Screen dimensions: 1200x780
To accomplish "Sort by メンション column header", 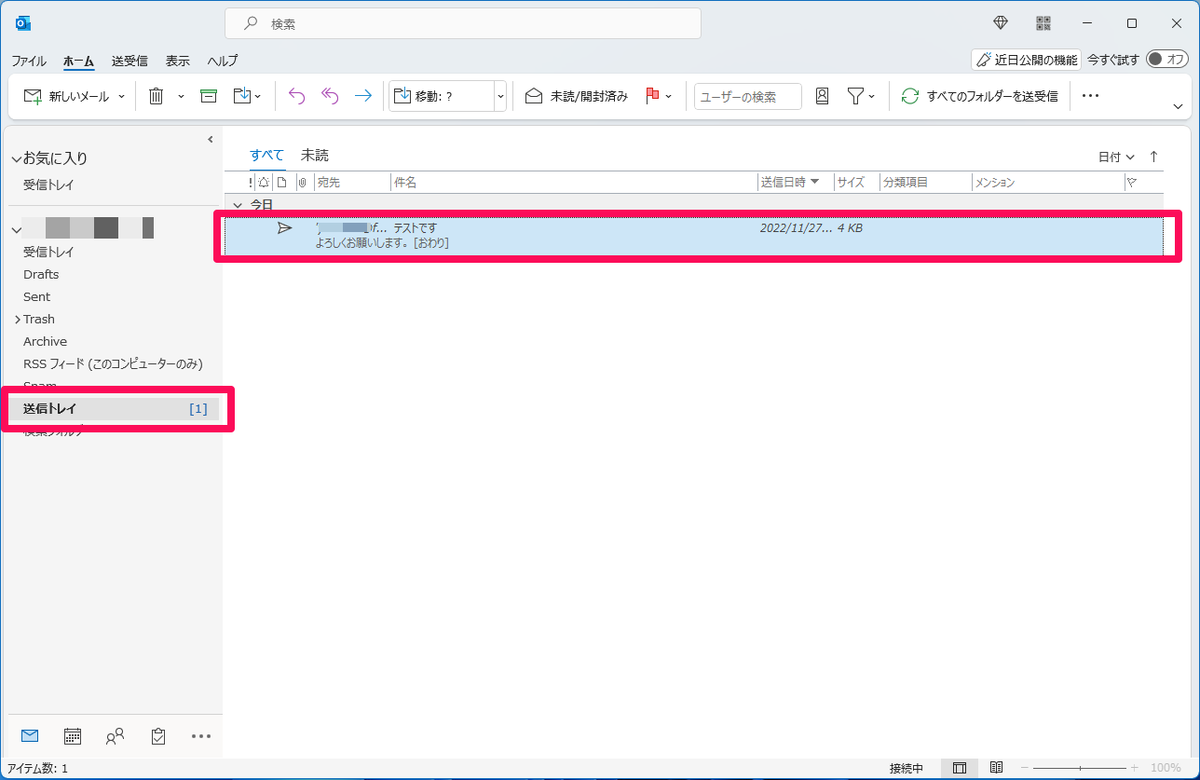I will [x=1047, y=182].
